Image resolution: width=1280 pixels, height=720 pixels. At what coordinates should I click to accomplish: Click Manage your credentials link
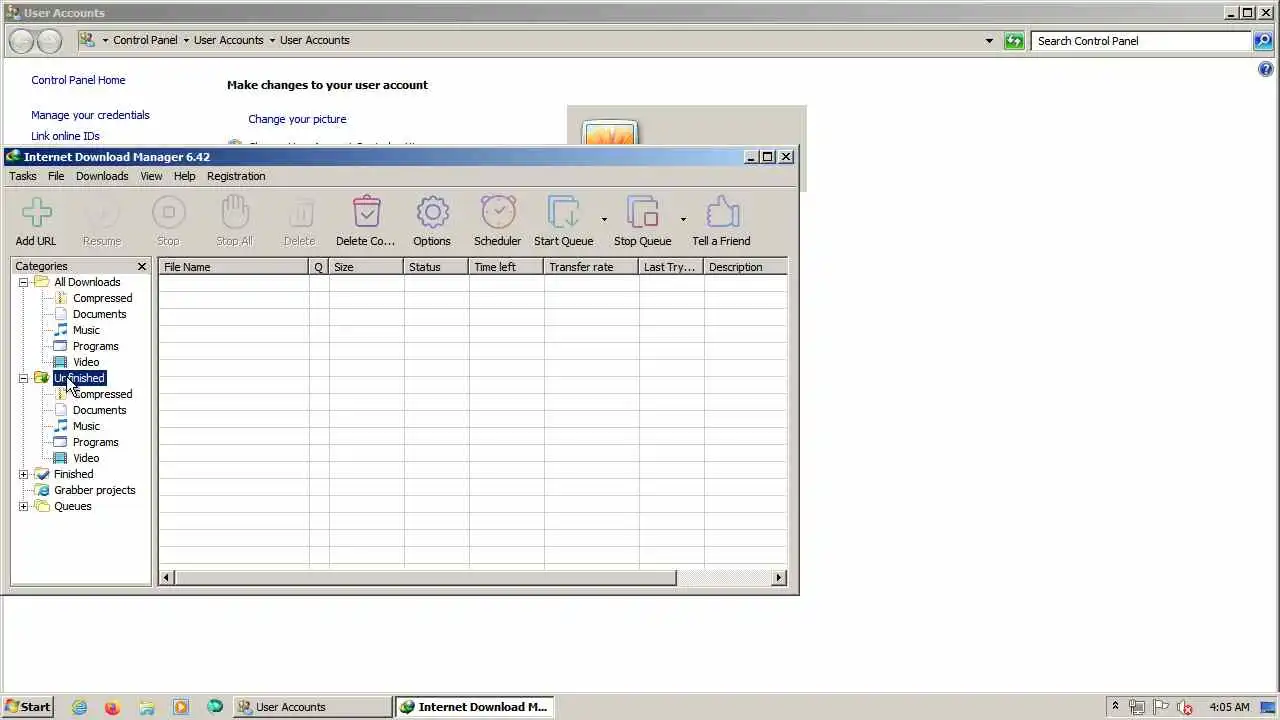[90, 115]
